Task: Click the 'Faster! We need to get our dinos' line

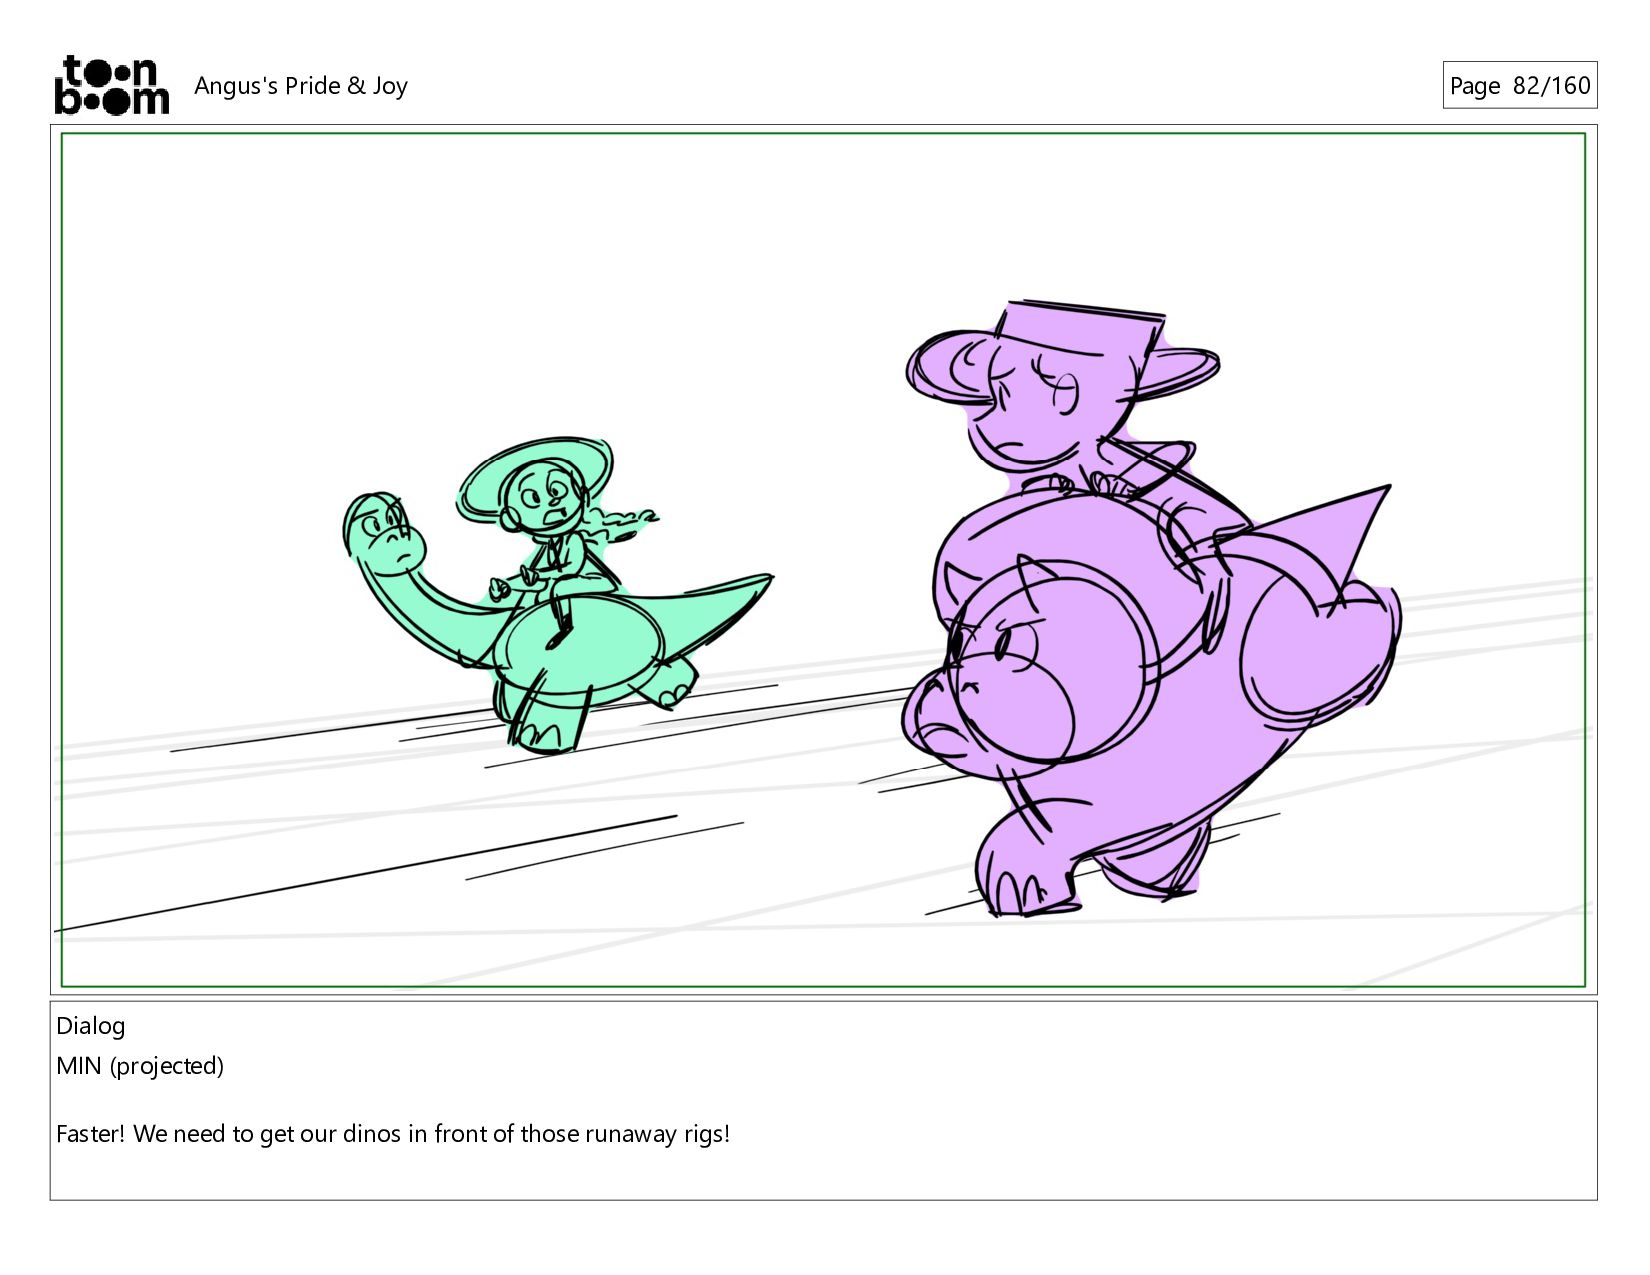Action: coord(393,1134)
